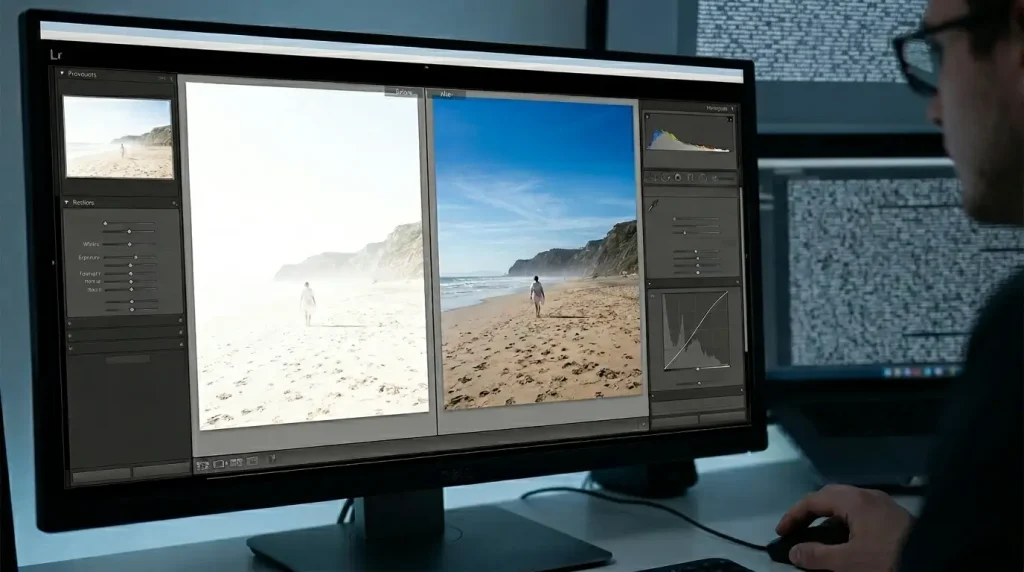Expand collapsed panel below tone curve
1024x572 pixels.
[x=652, y=396]
